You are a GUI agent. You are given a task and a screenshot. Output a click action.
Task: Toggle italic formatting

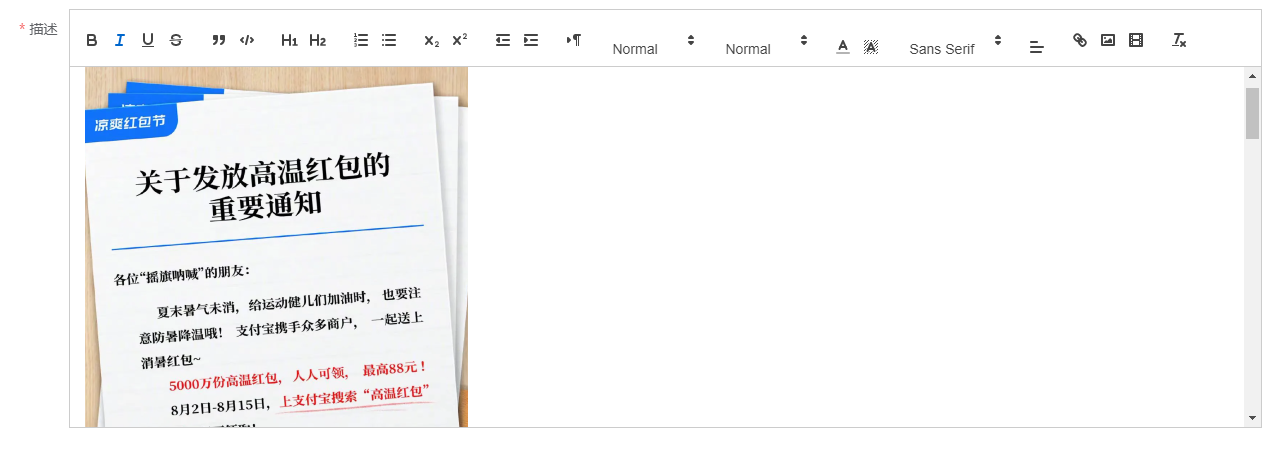tap(120, 40)
